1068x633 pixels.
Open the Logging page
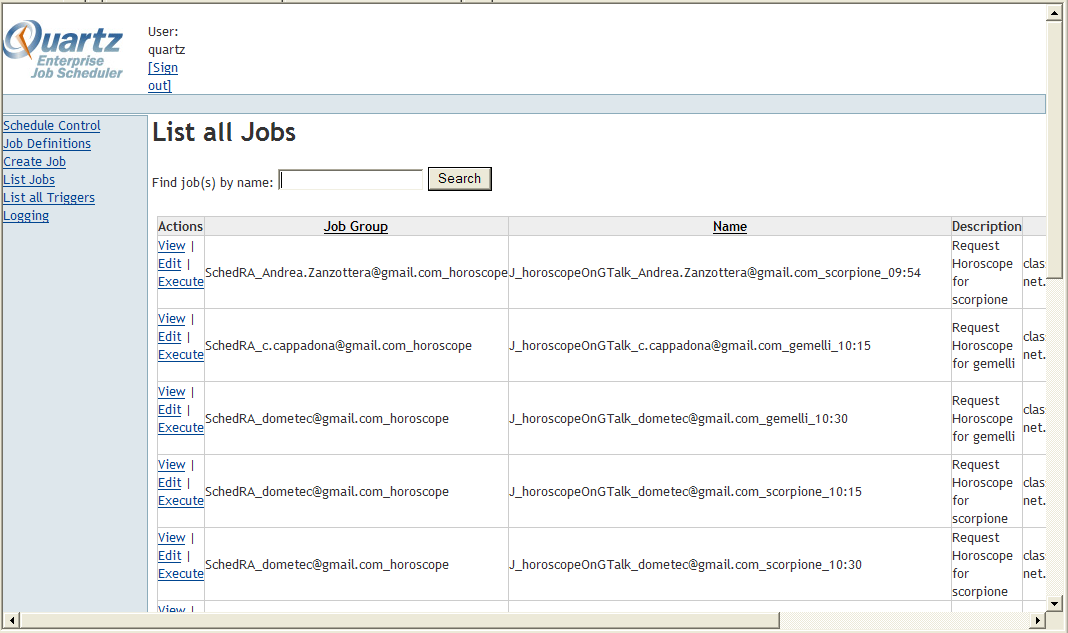click(26, 216)
